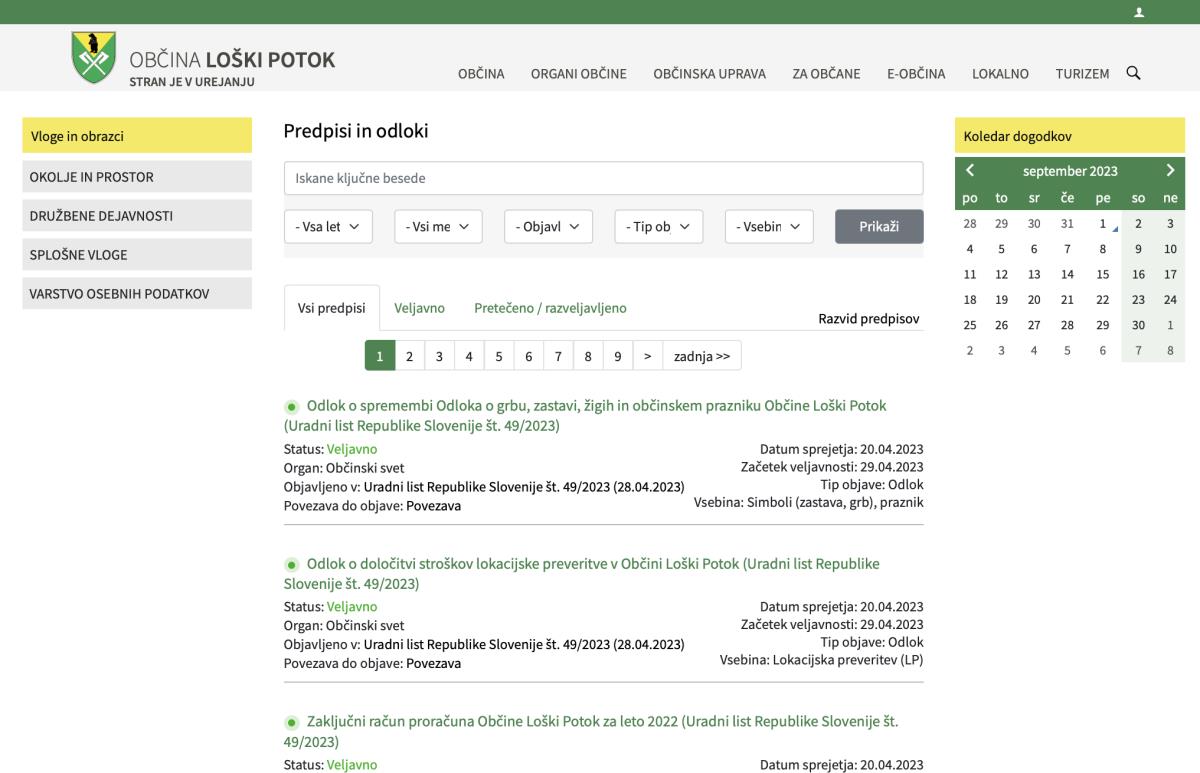Expand the Vsi meseci month dropdown
Image resolution: width=1200 pixels, height=773 pixels.
coord(438,226)
